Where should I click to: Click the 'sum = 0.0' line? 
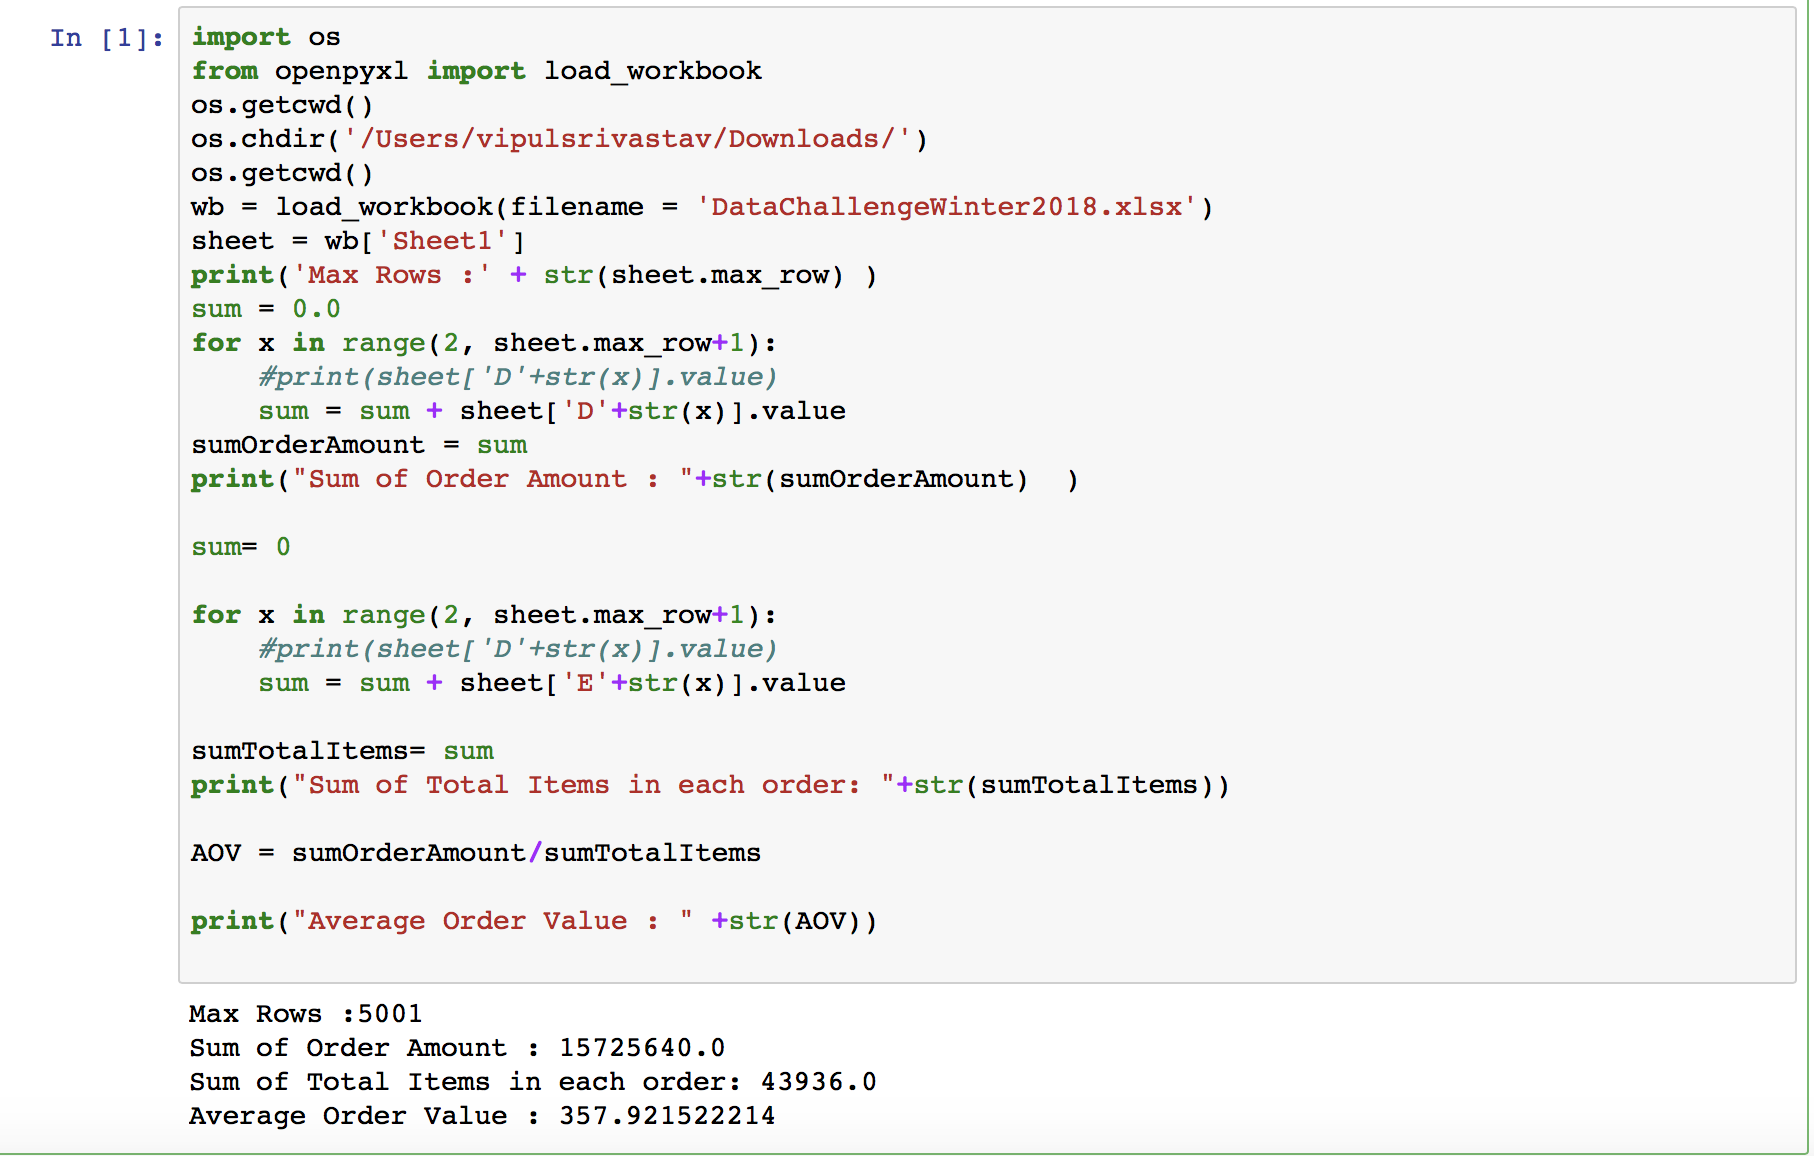tap(266, 309)
